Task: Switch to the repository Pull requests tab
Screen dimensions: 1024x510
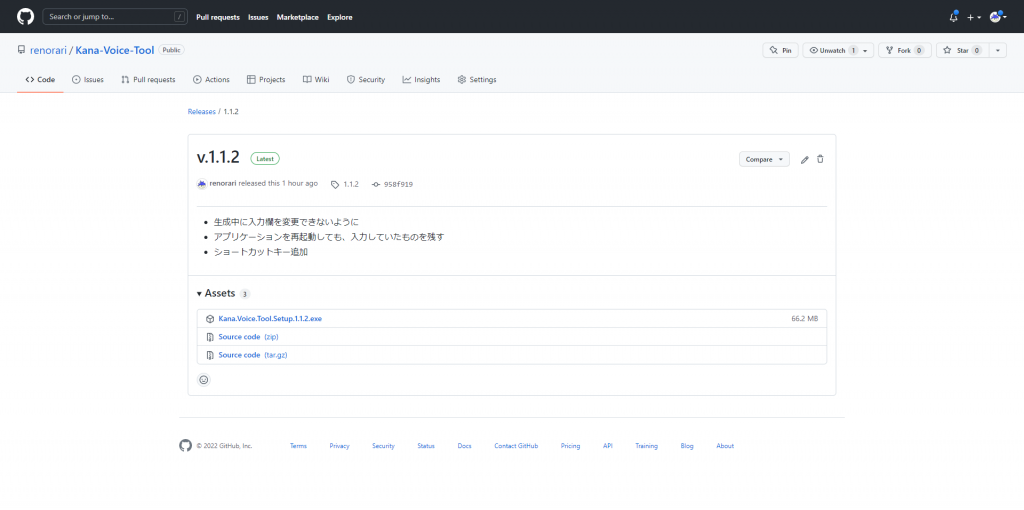Action: click(x=148, y=80)
